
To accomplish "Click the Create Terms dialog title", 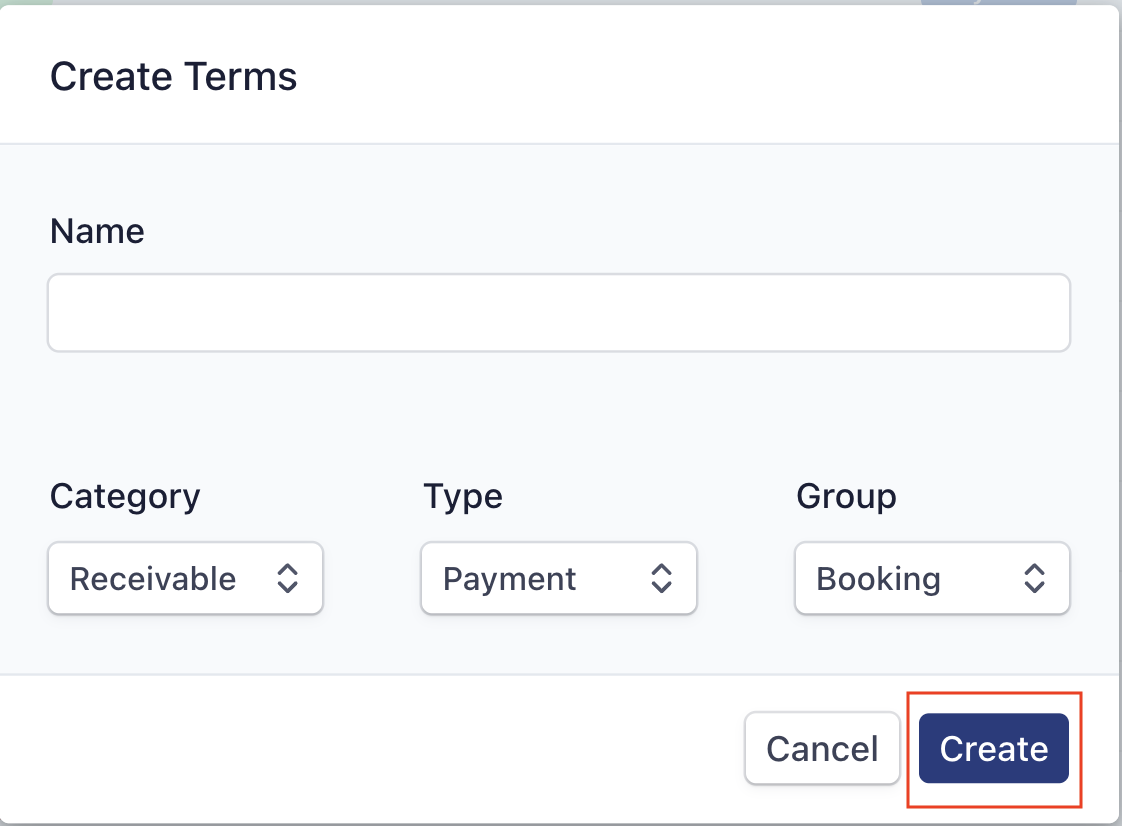I will click(174, 77).
